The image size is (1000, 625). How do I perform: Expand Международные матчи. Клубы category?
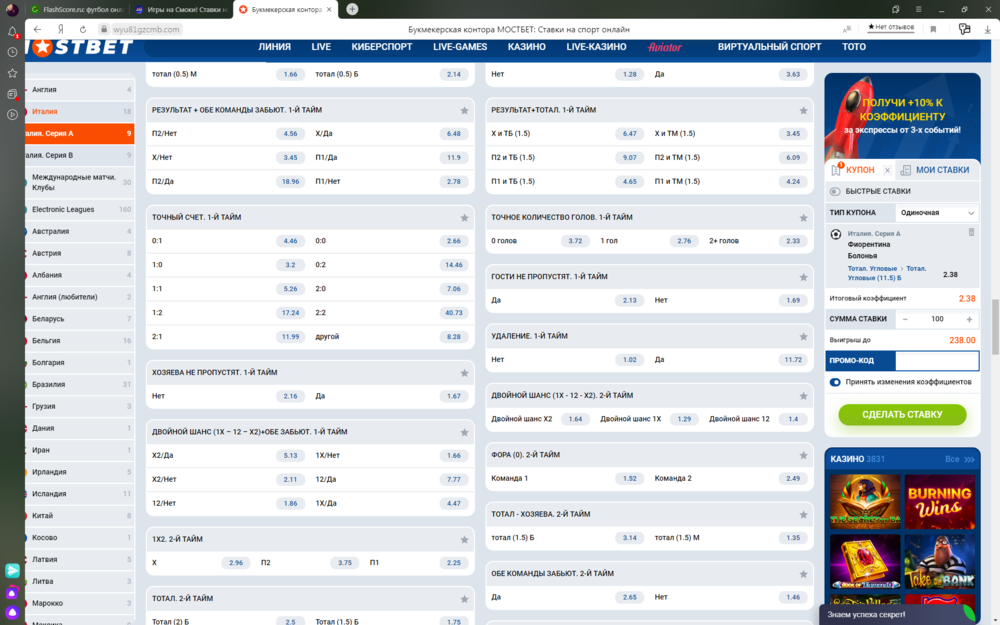click(80, 182)
